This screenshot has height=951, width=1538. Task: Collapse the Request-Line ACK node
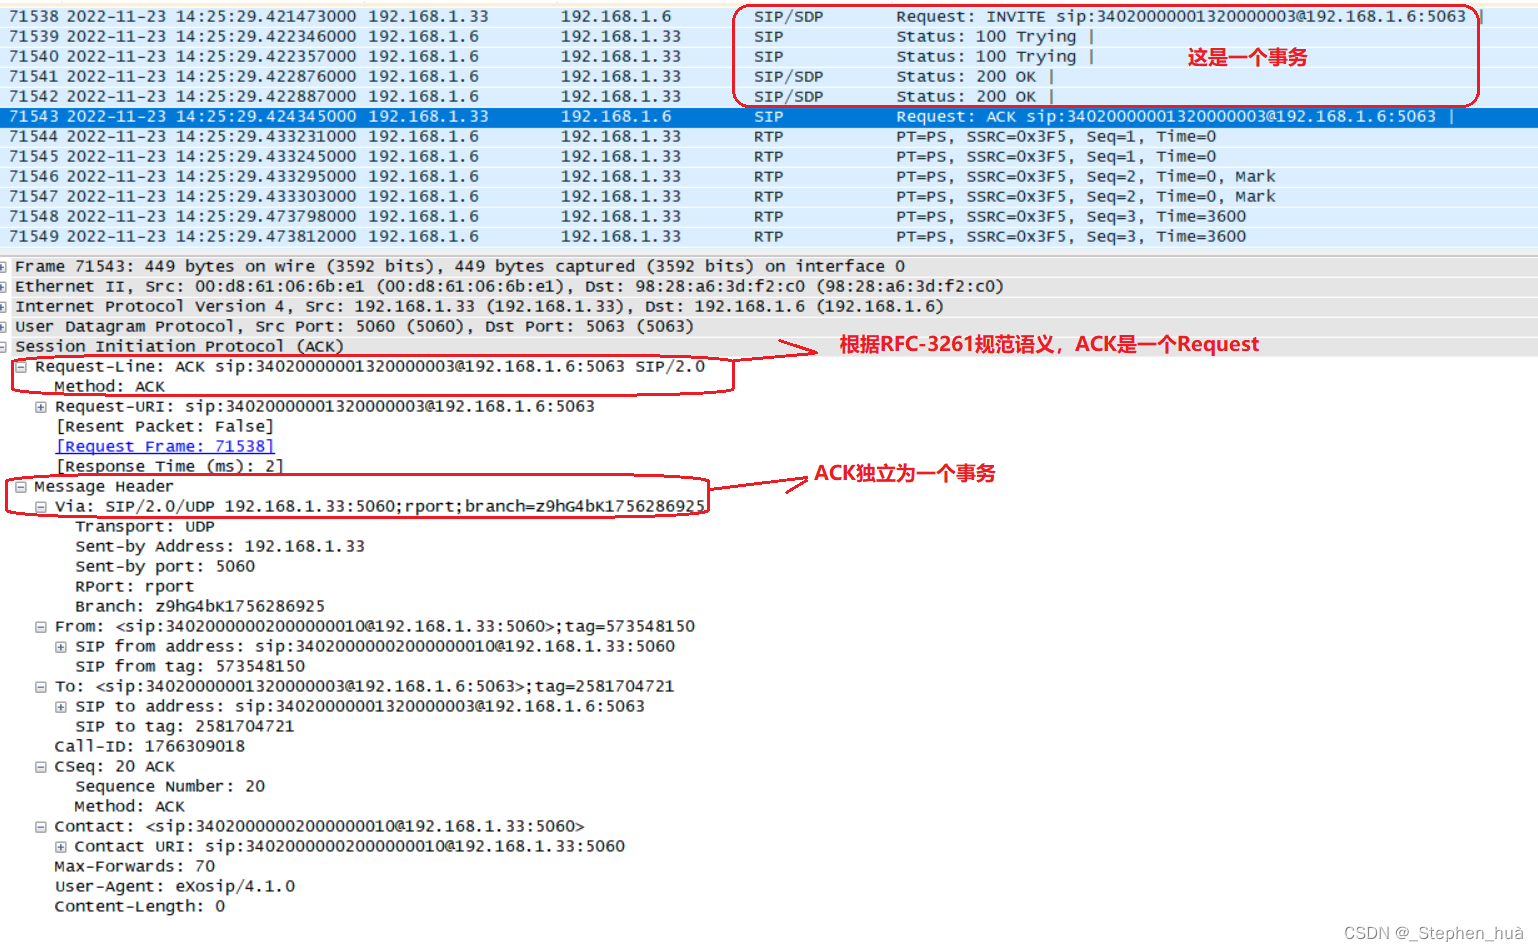(21, 367)
